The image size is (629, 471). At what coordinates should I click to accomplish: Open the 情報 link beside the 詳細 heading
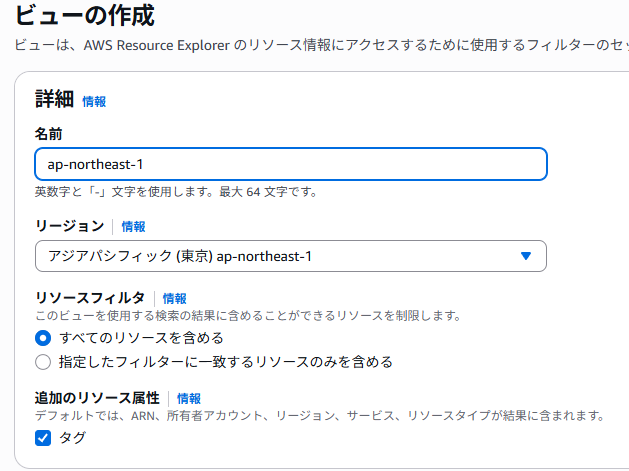94,102
